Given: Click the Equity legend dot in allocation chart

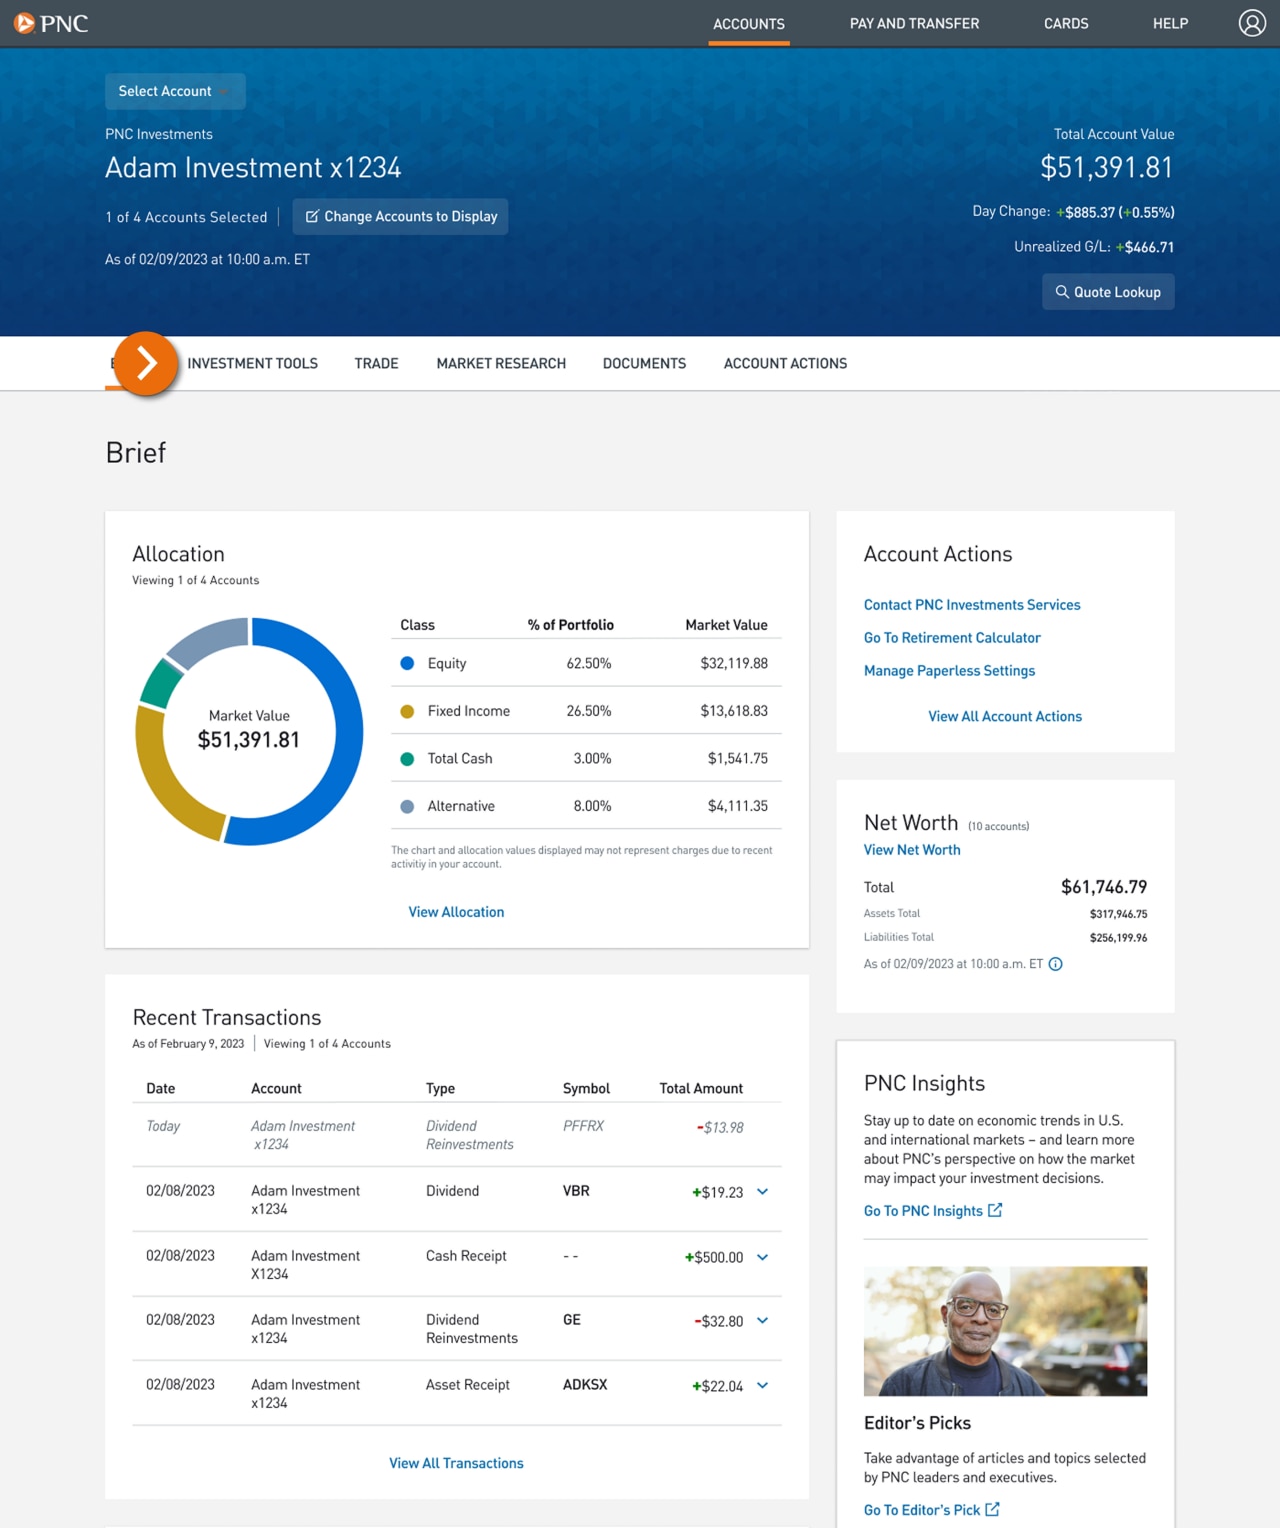Looking at the screenshot, I should pyautogui.click(x=406, y=662).
